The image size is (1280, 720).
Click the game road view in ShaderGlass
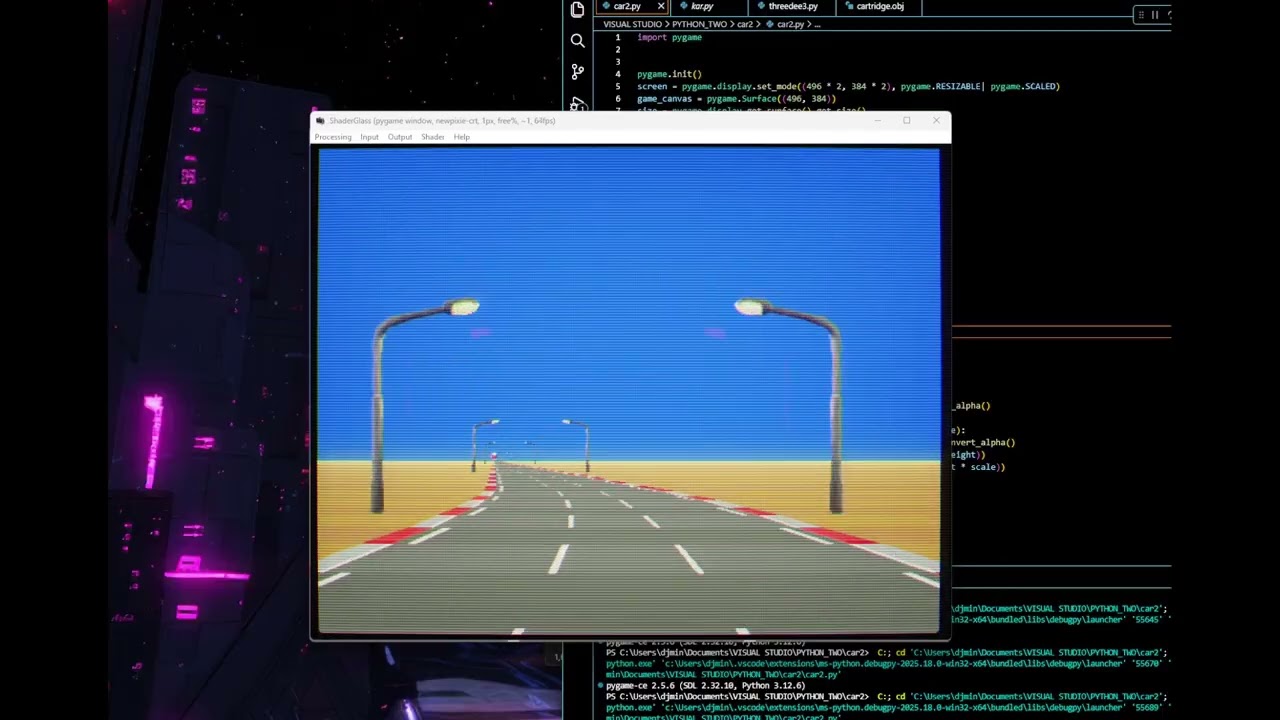(629, 391)
